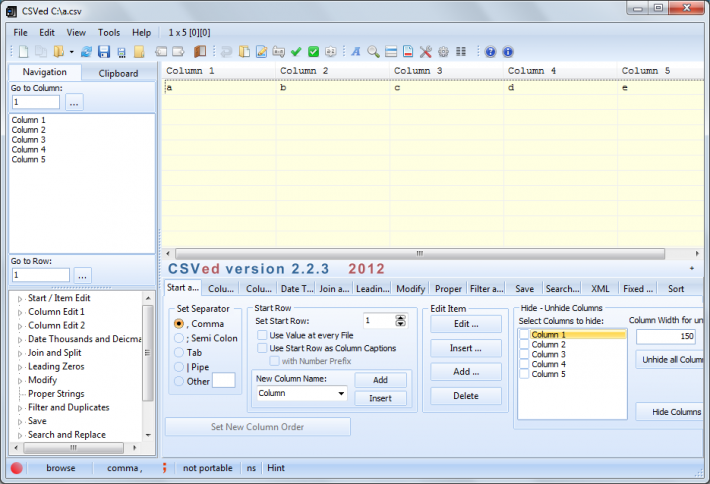
Task: Expand the Column Edit 2 tree node
Action: click(x=19, y=326)
